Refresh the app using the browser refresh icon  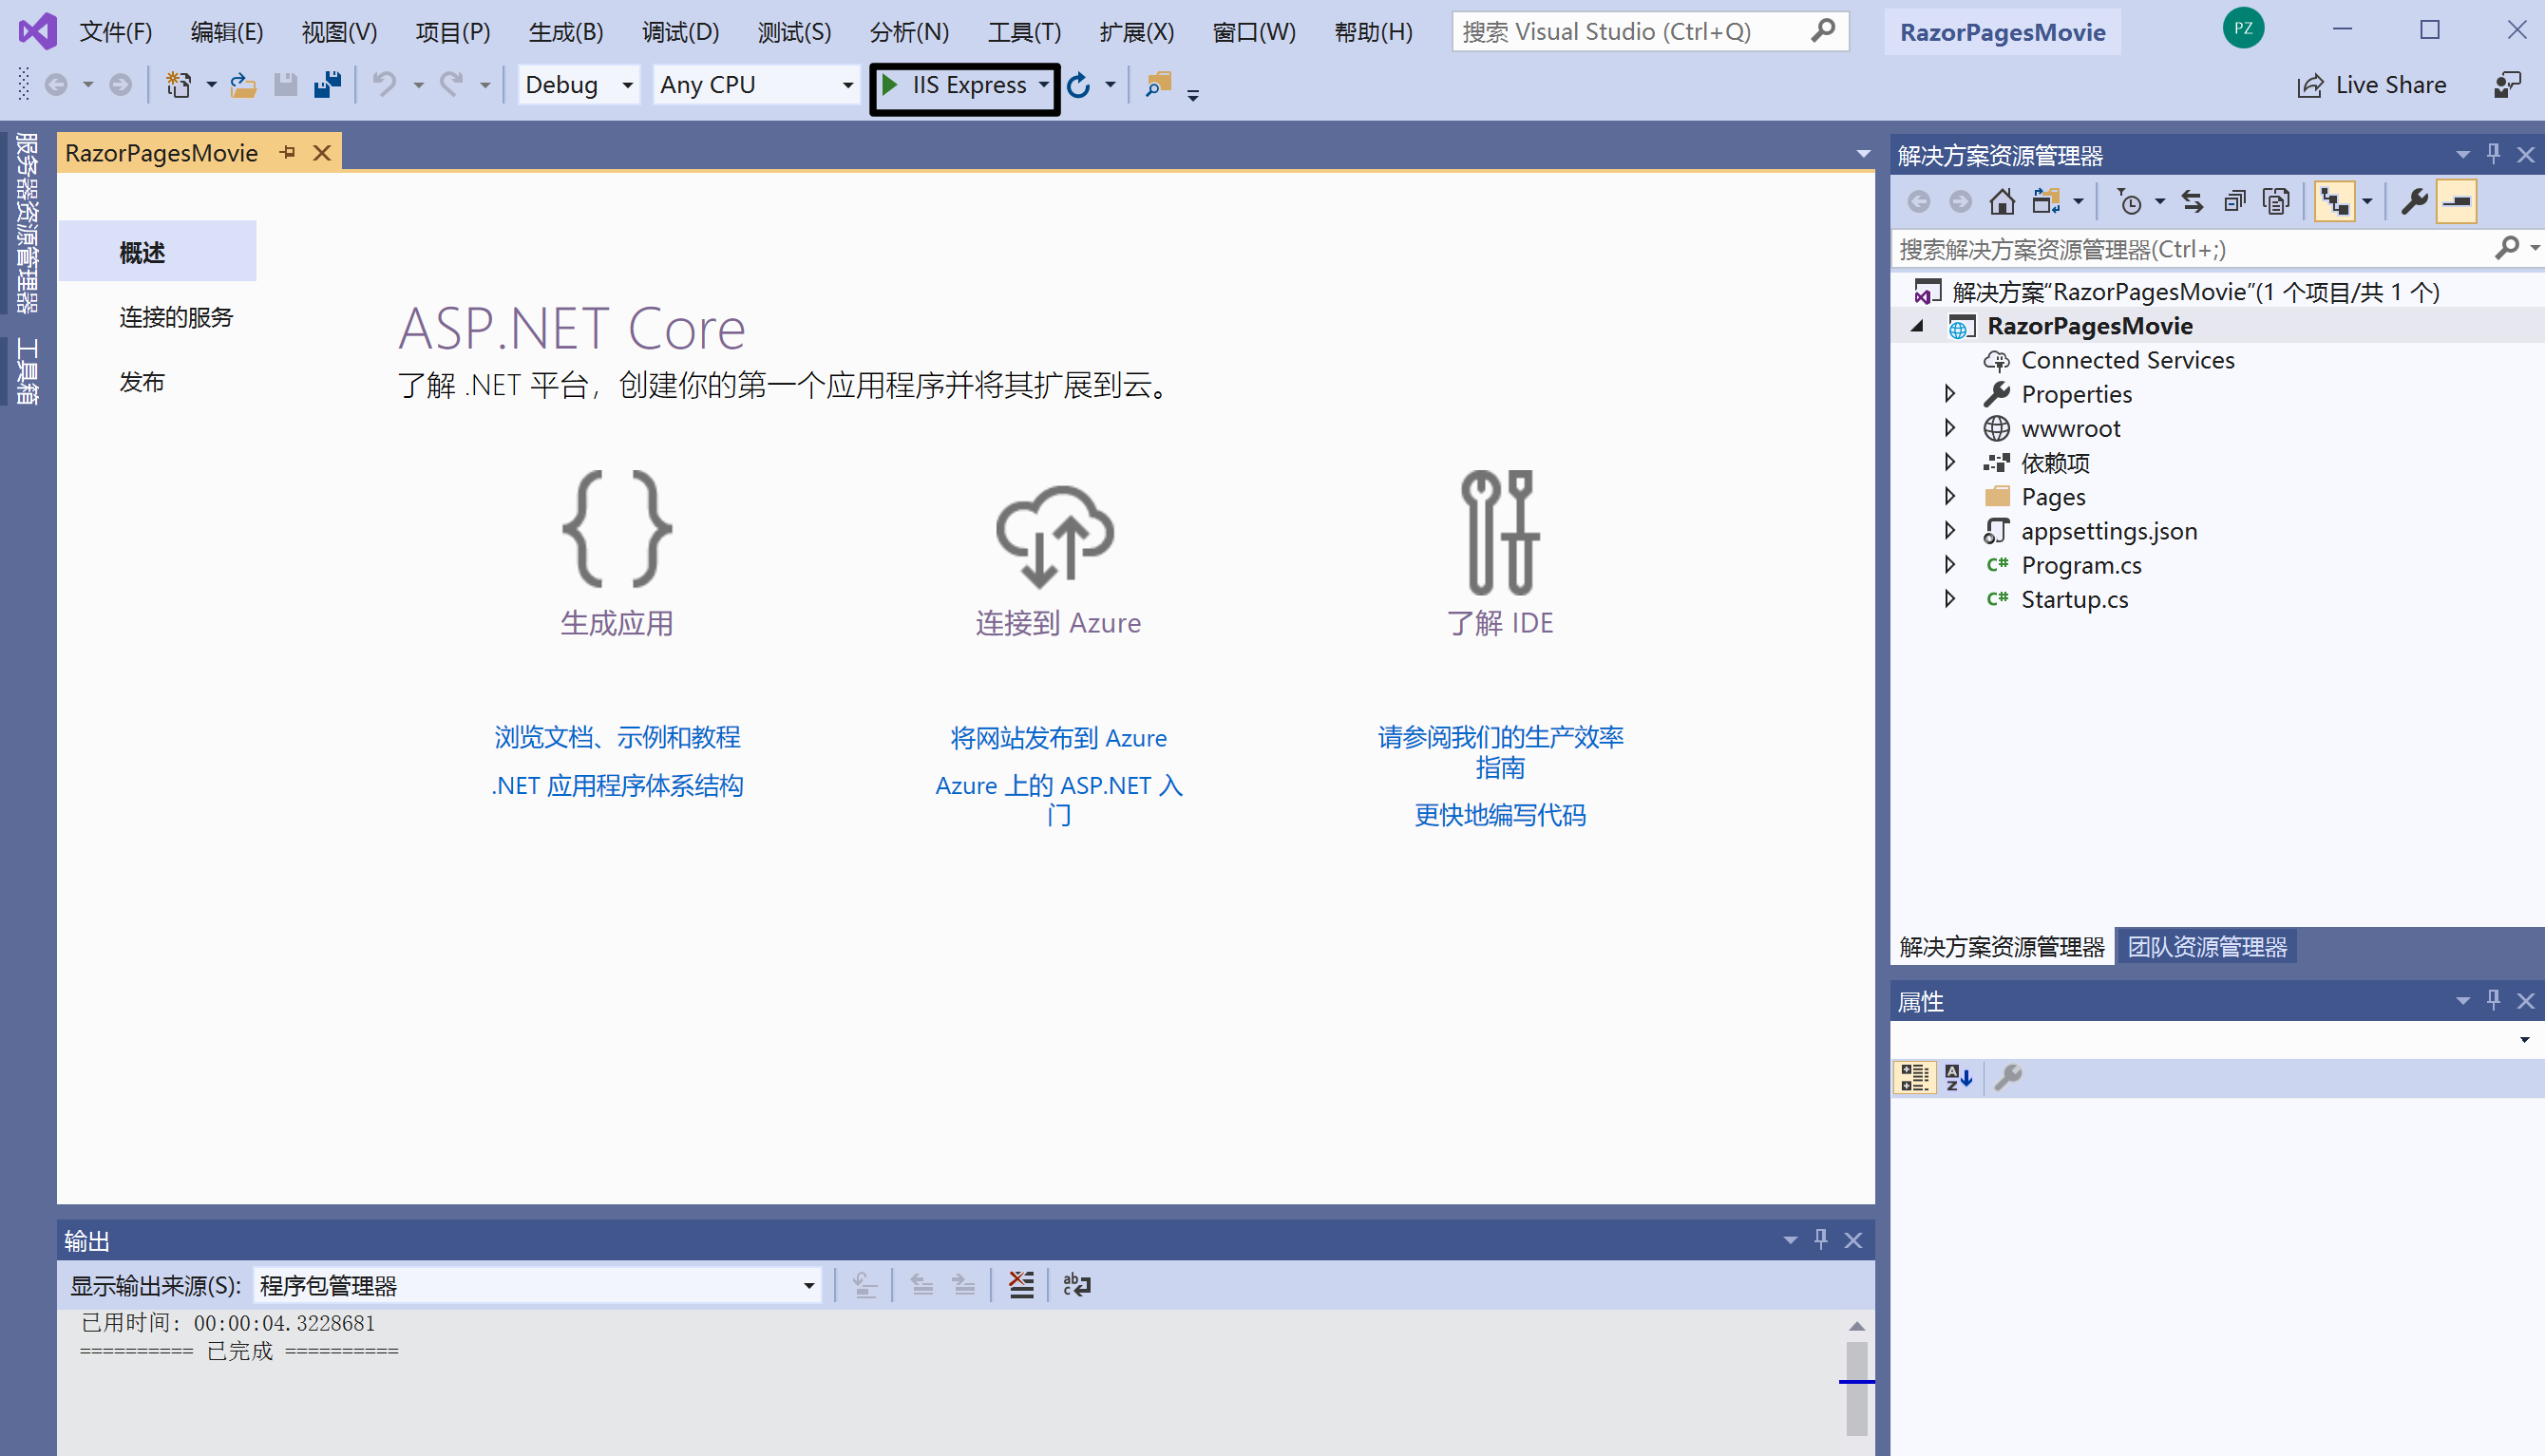coord(1079,85)
